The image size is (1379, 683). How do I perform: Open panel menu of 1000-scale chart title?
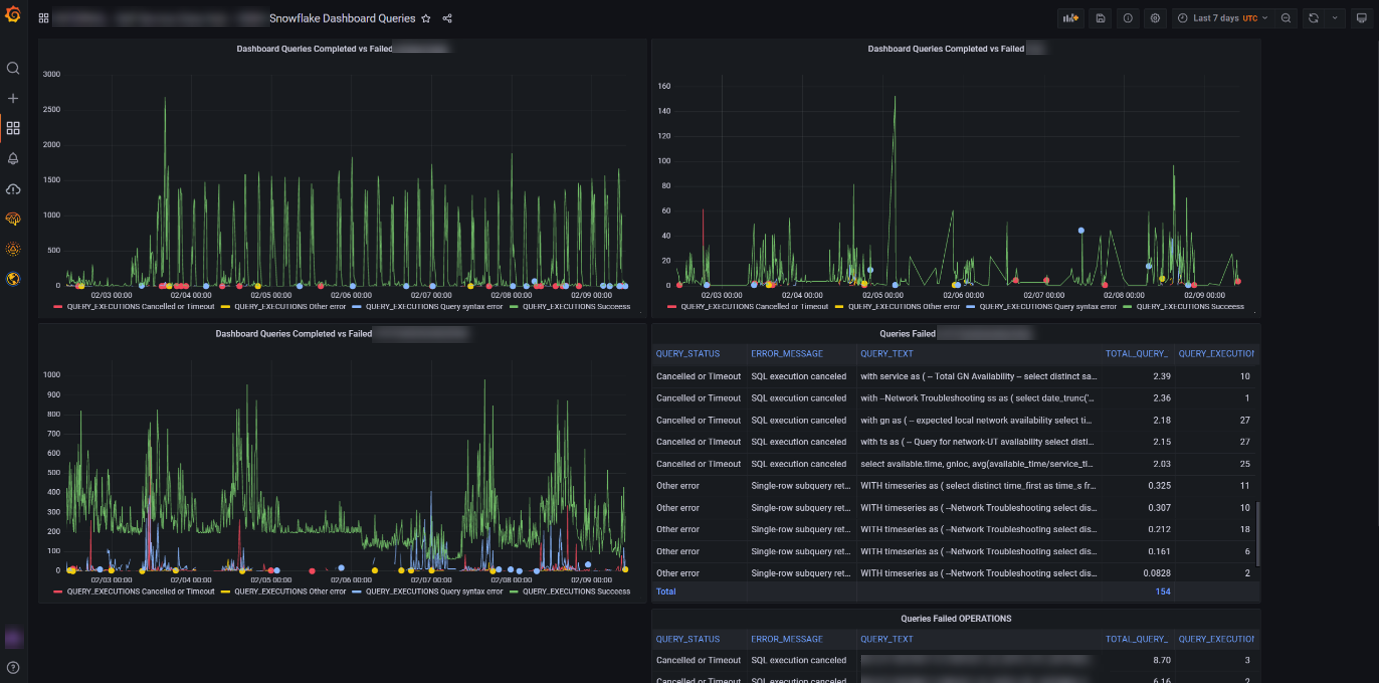[342, 333]
